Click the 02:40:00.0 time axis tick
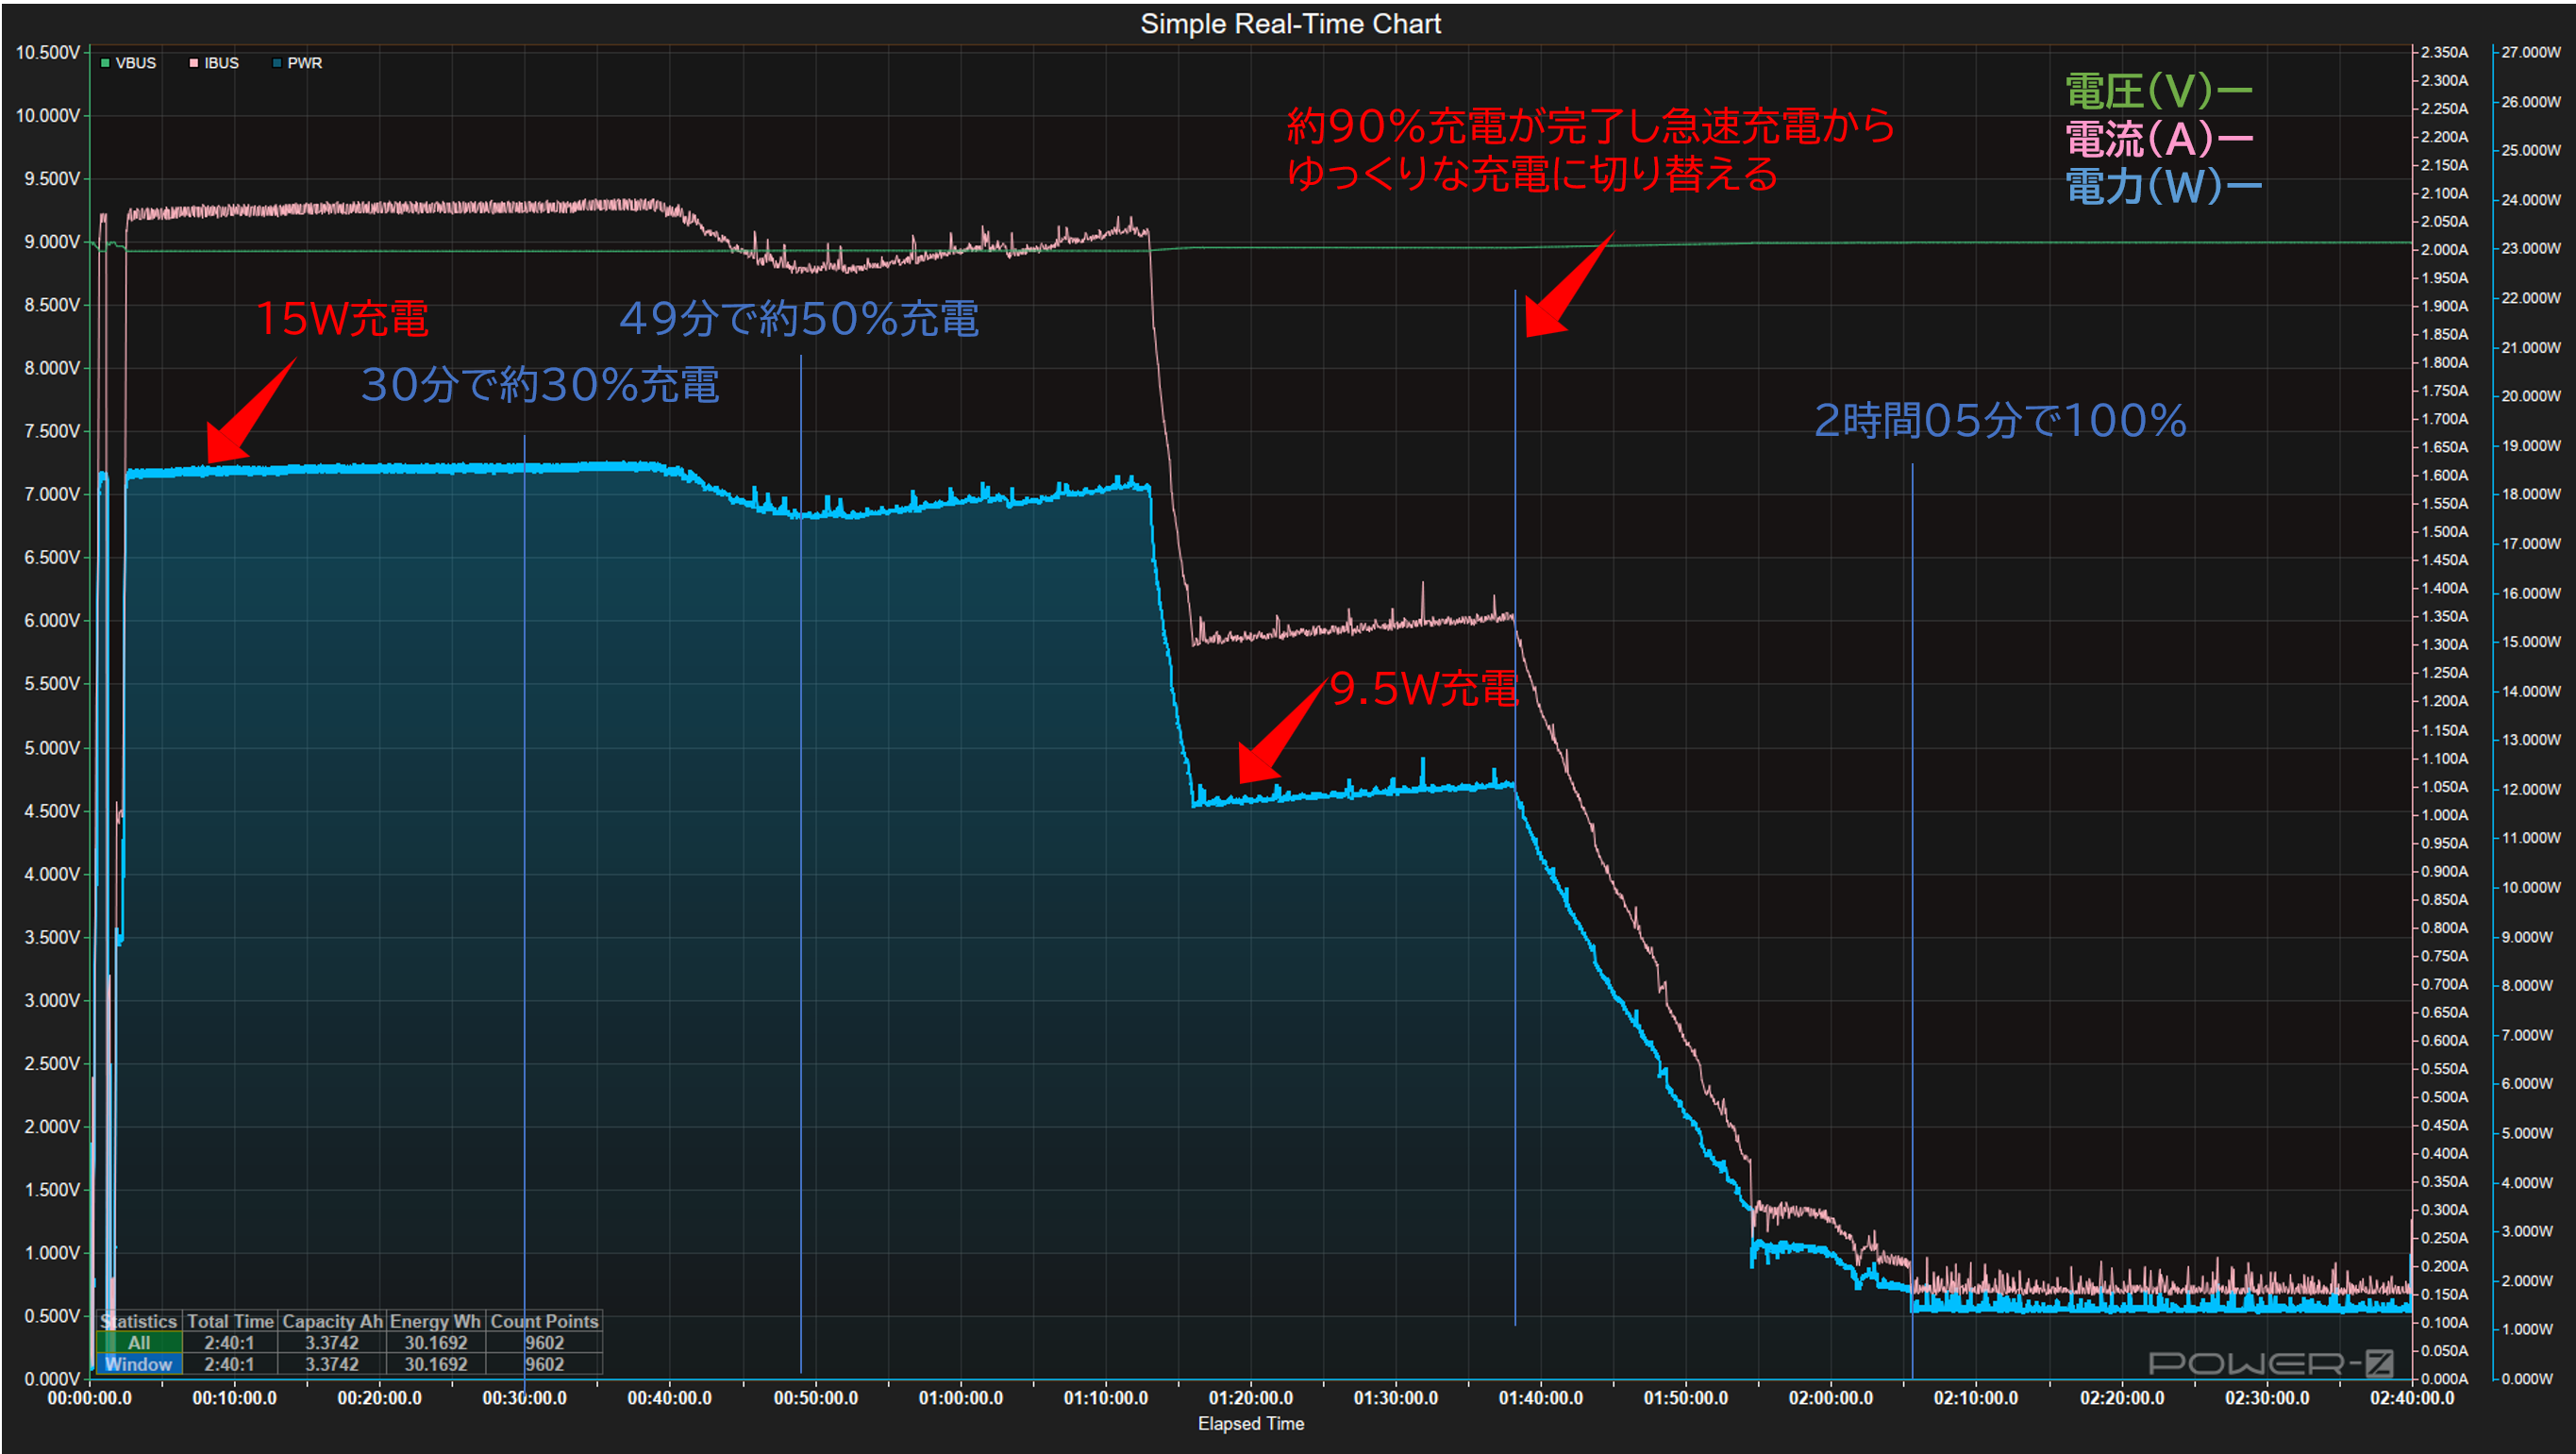This screenshot has height=1454, width=2576. click(x=2411, y=1398)
